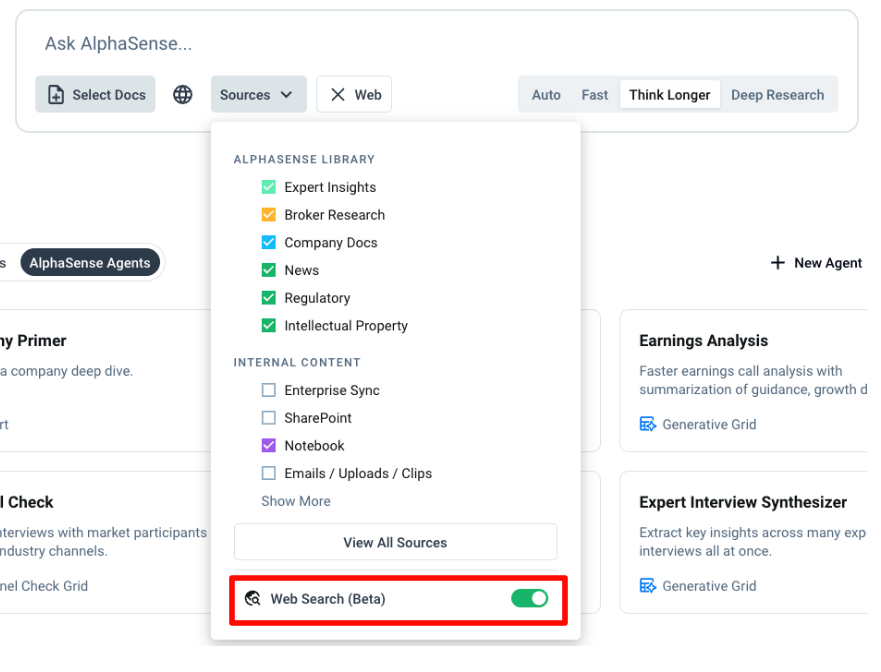Click the plus icon beside New Agent
This screenshot has height=672, width=881.
pyautogui.click(x=778, y=263)
